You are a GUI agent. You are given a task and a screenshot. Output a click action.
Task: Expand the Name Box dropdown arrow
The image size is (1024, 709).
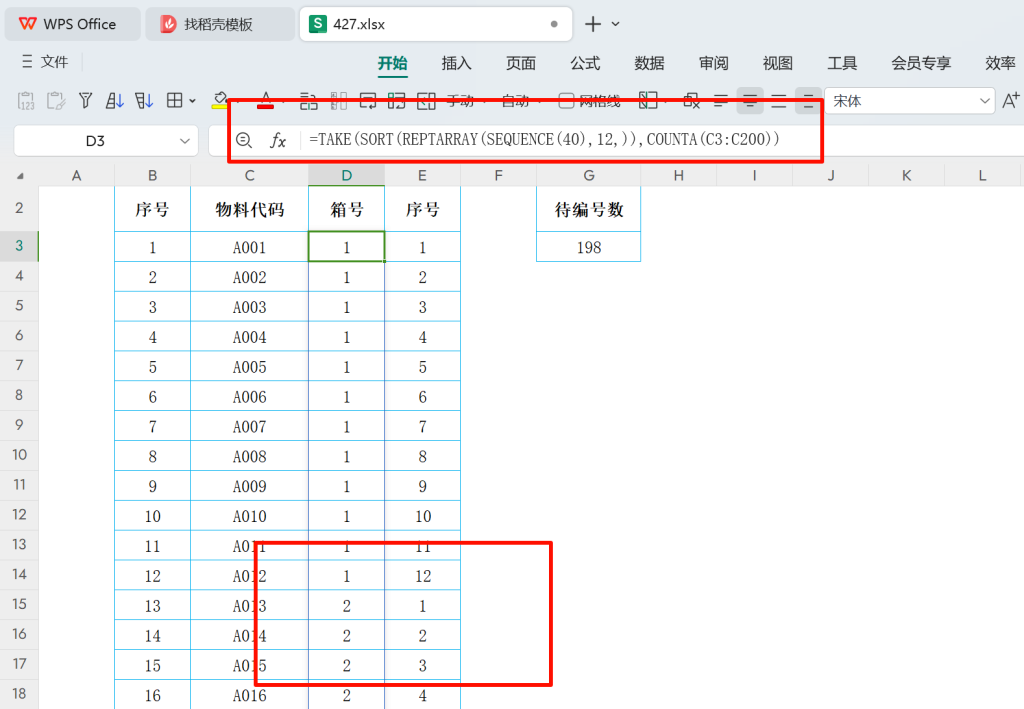click(x=185, y=141)
